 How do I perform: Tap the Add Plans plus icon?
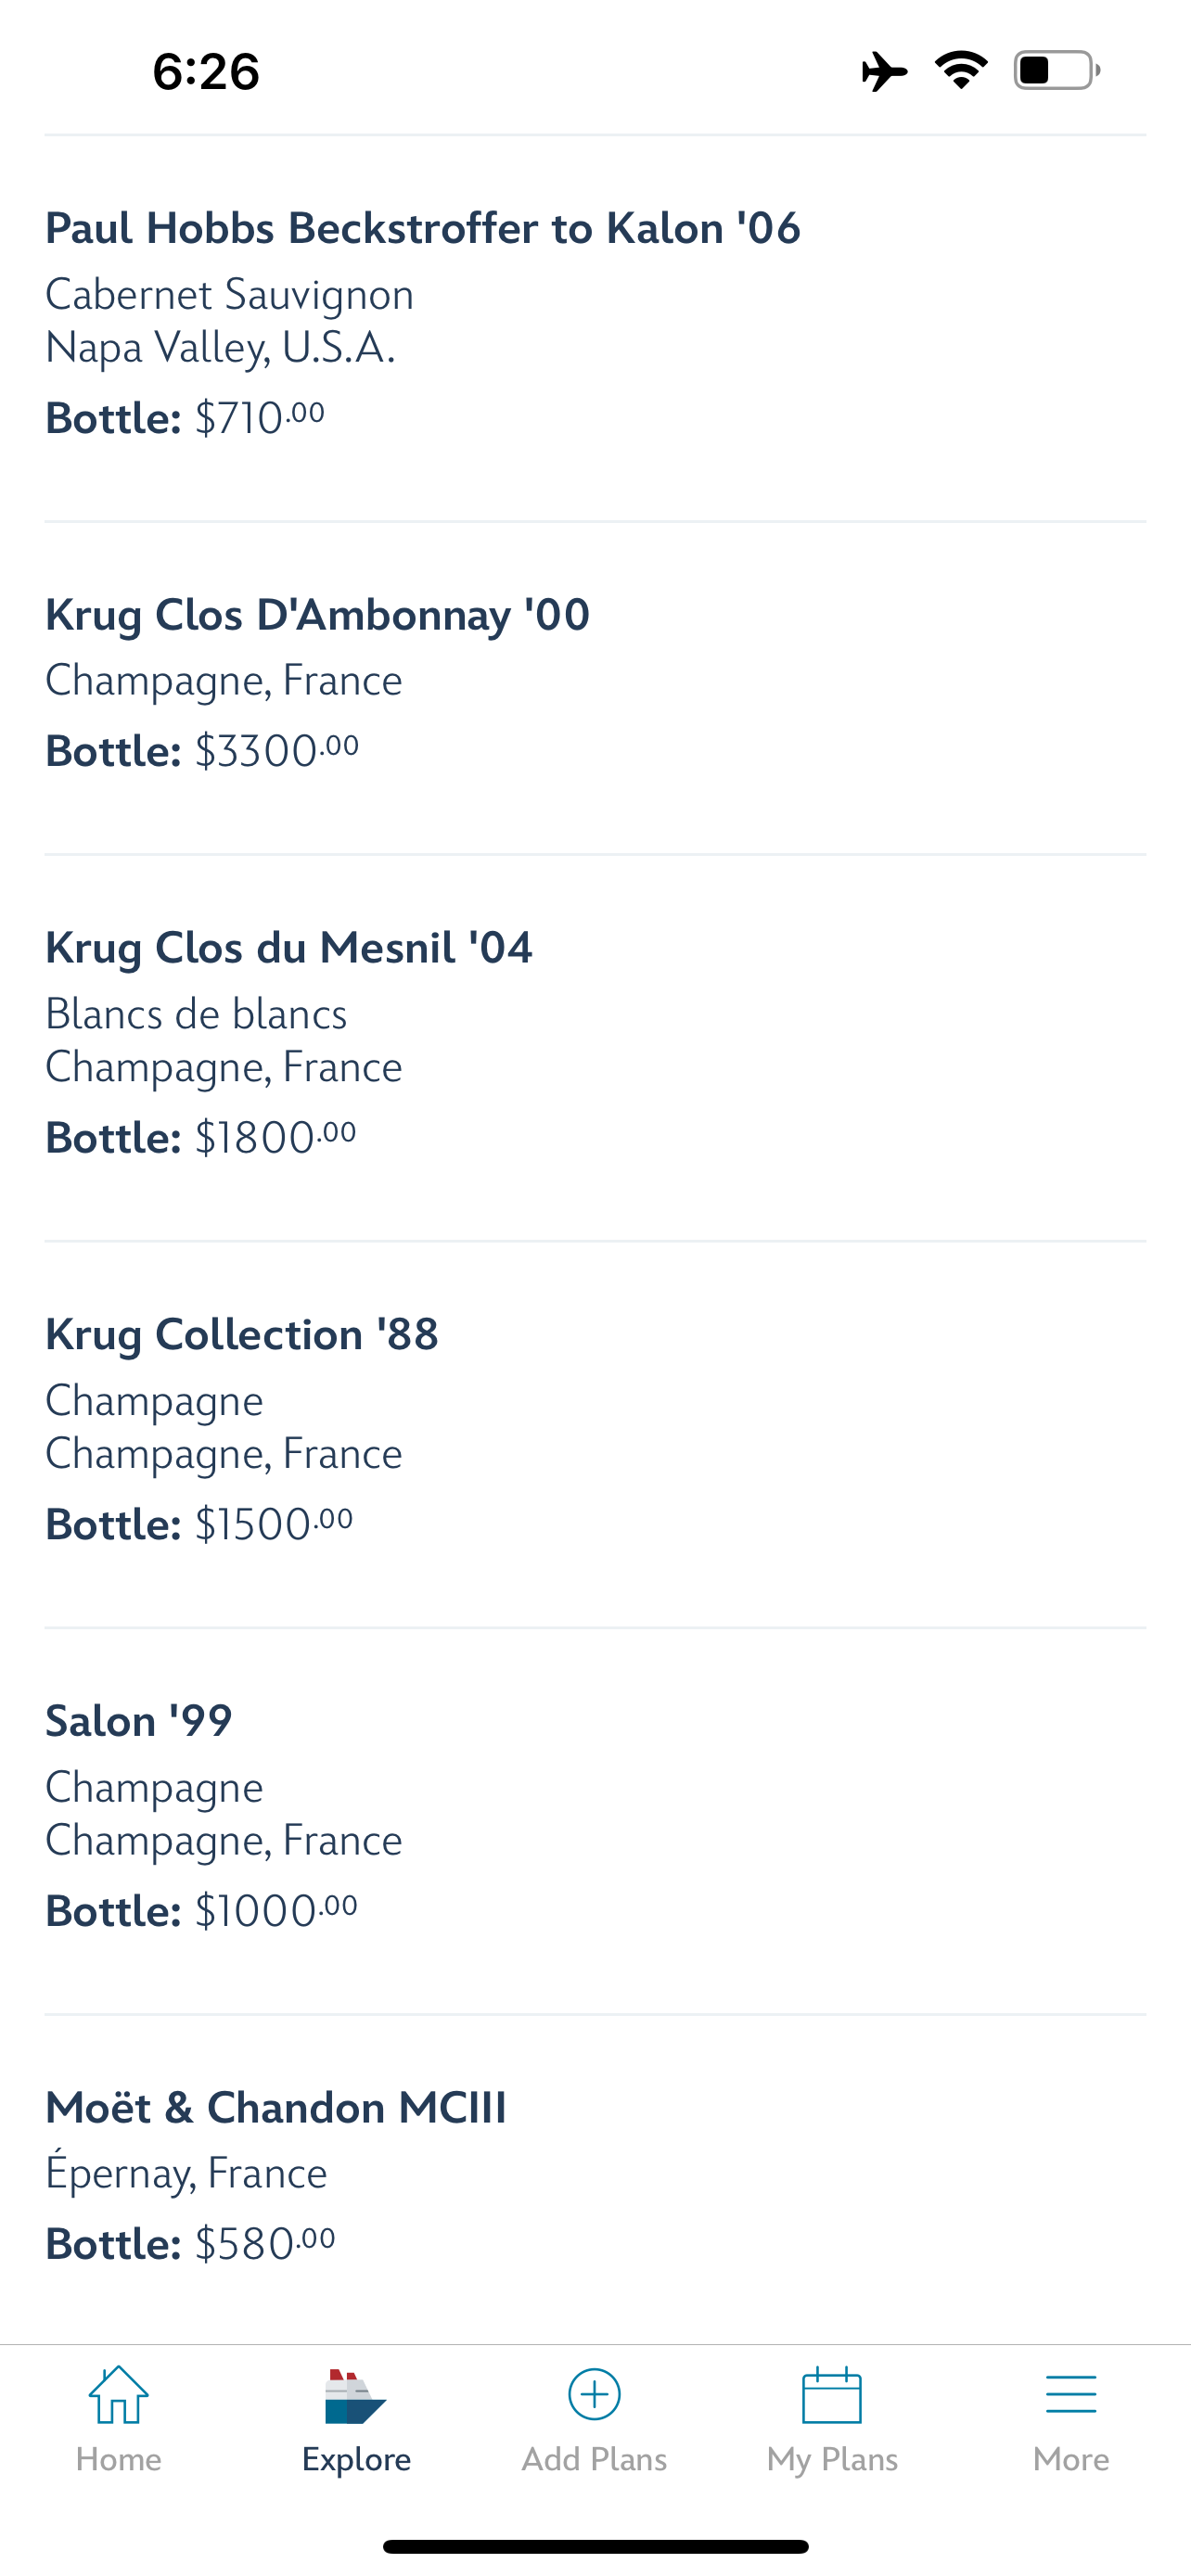(x=594, y=2394)
